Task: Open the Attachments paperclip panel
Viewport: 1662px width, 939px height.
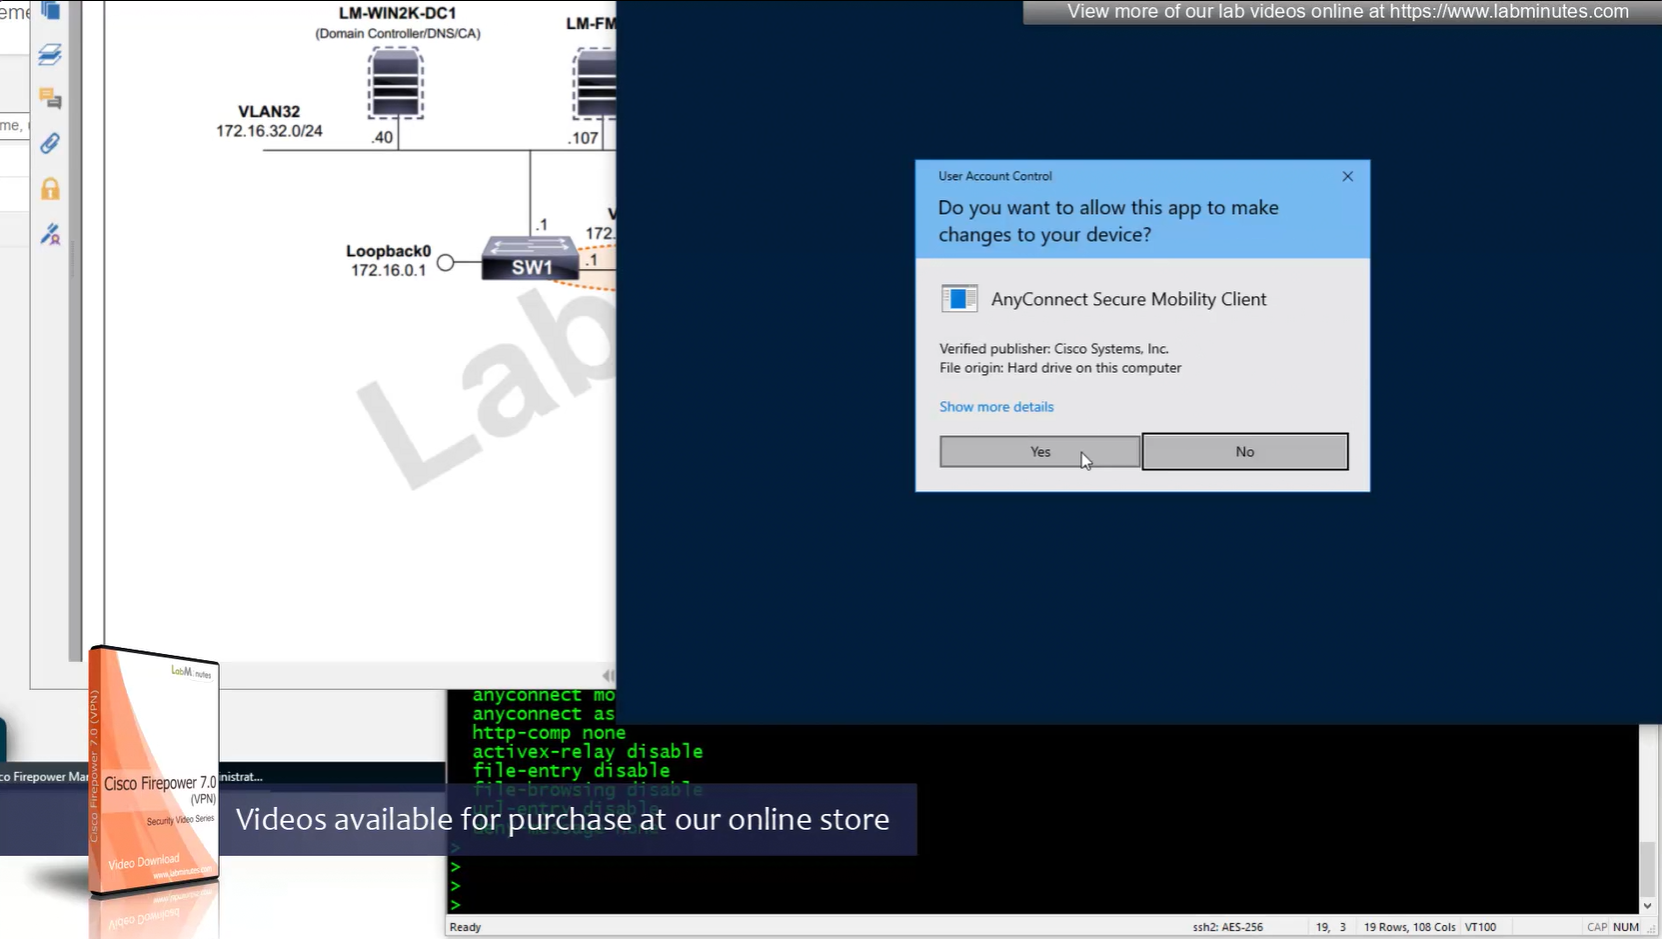Action: (50, 143)
